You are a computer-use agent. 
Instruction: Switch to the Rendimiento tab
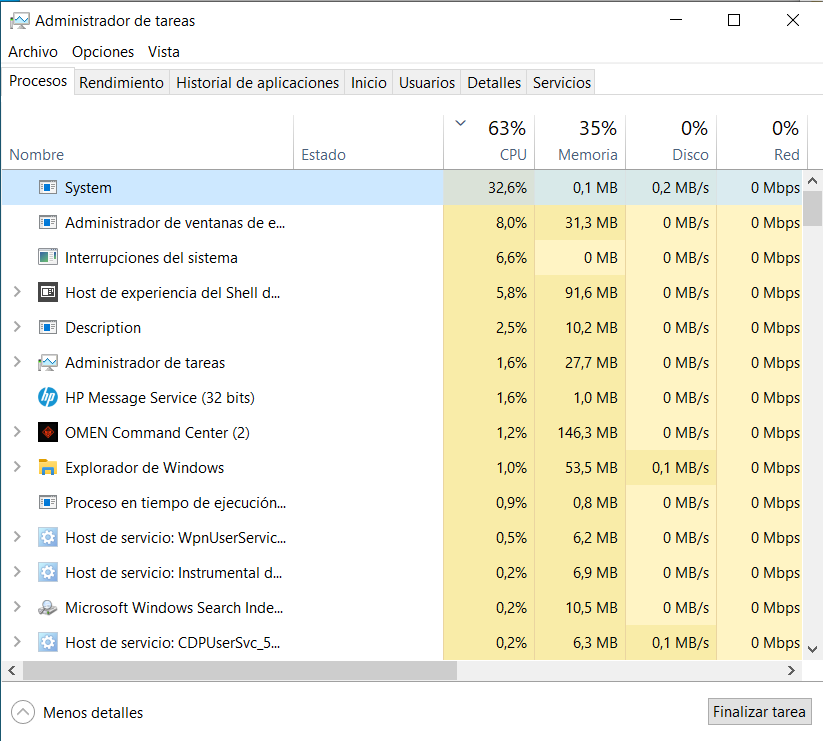pos(121,82)
